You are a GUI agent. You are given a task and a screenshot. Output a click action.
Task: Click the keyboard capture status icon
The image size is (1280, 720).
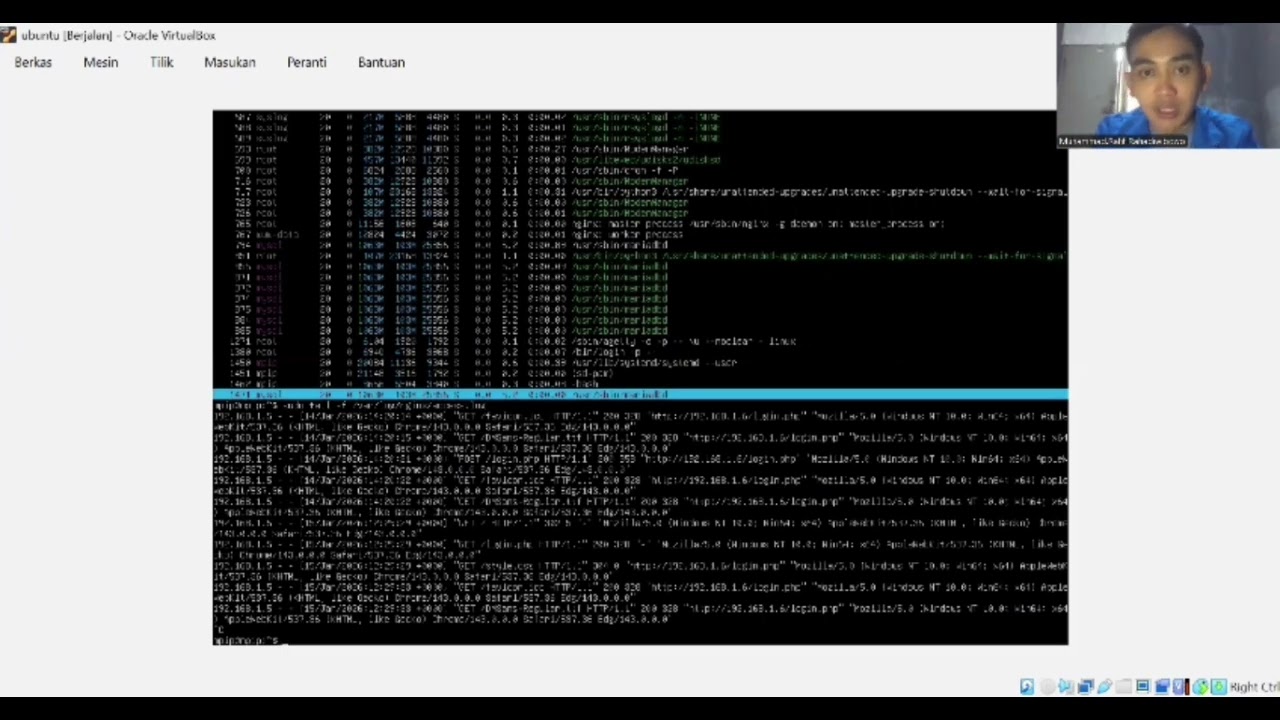point(1219,687)
